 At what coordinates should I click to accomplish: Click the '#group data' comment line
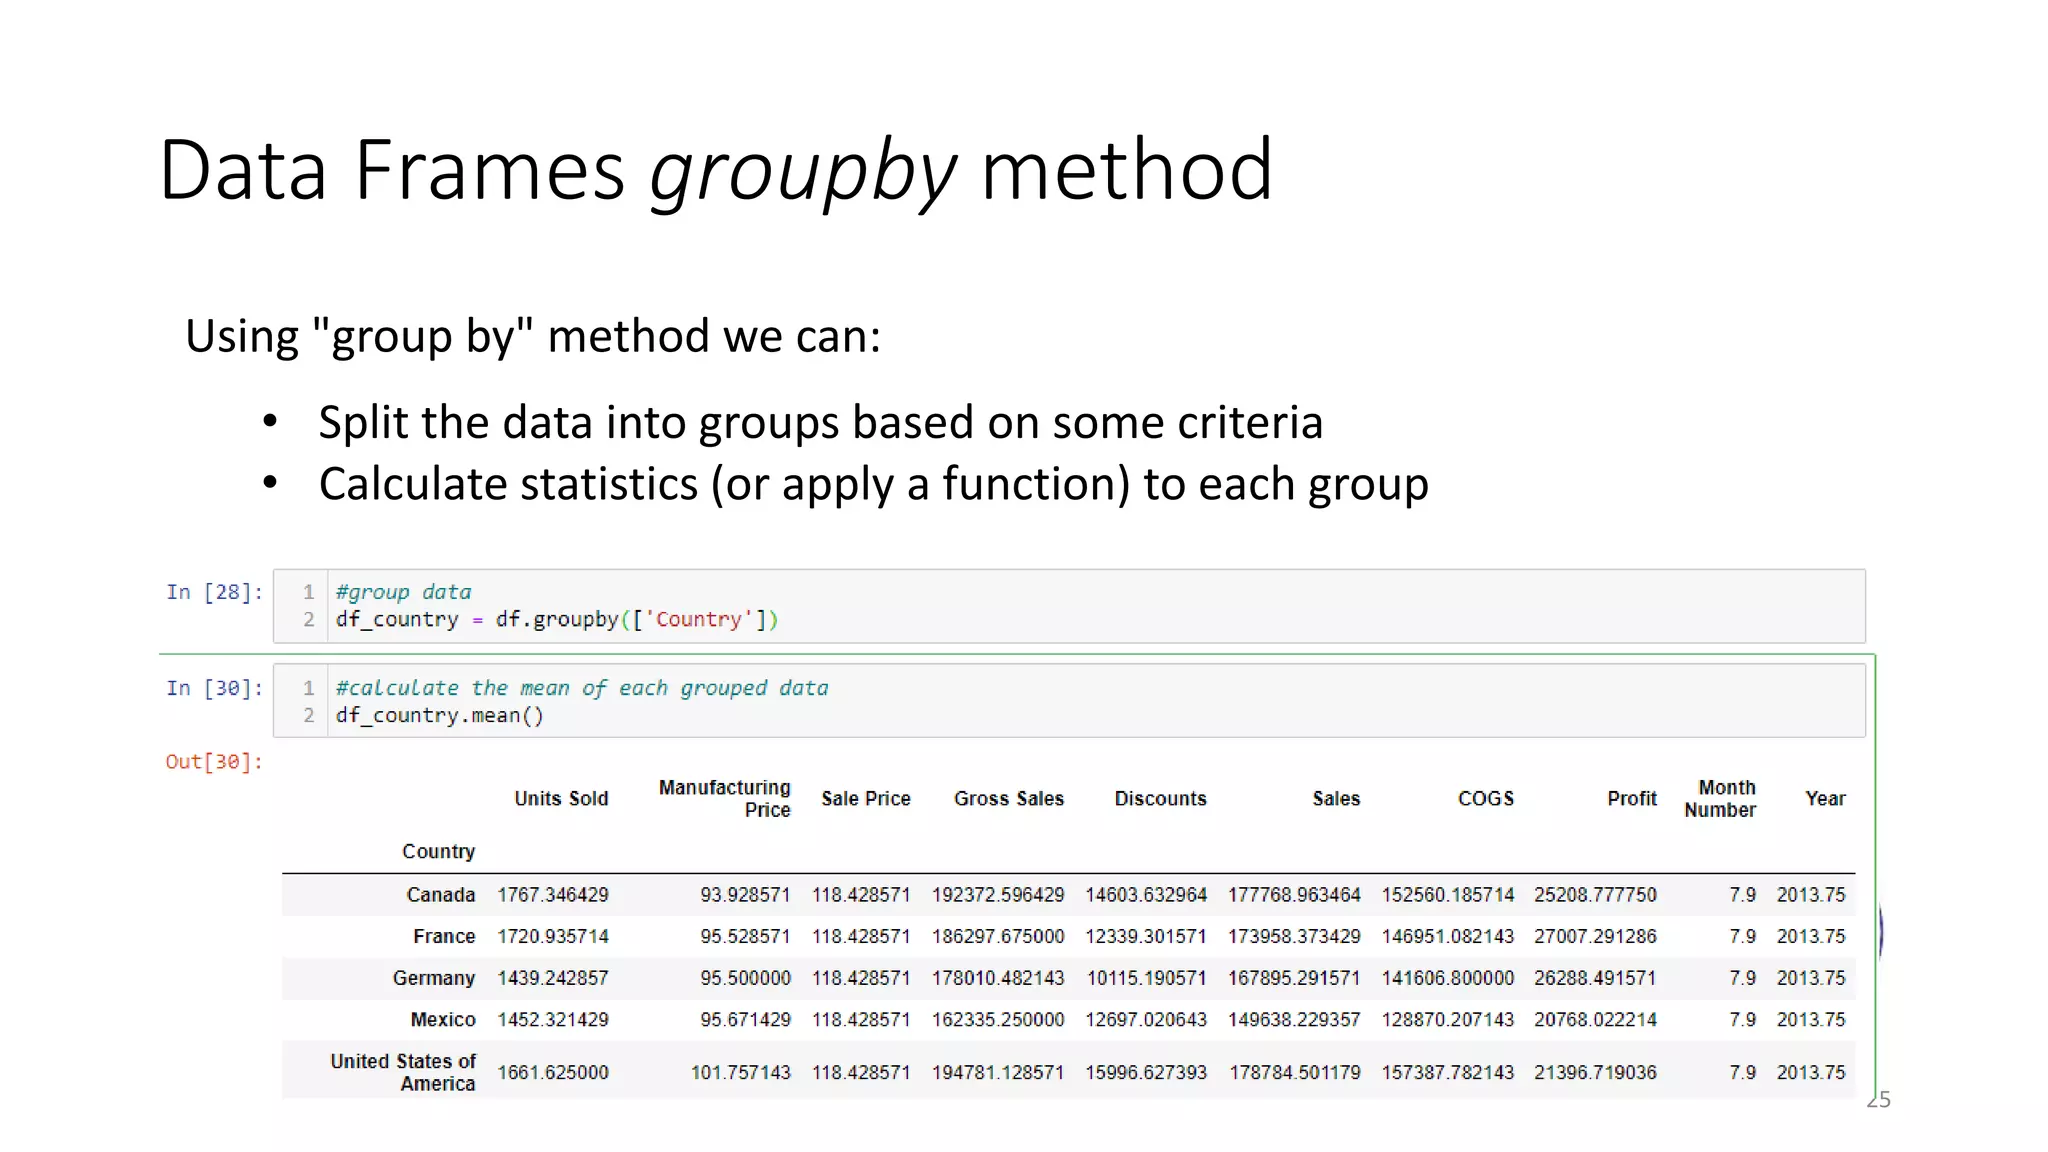[x=403, y=592]
